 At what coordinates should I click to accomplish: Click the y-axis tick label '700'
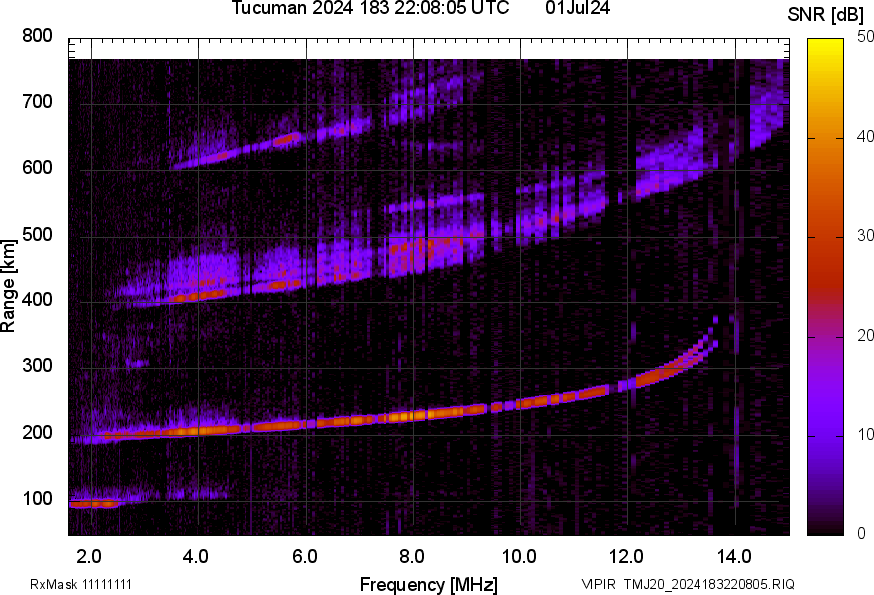[37, 101]
